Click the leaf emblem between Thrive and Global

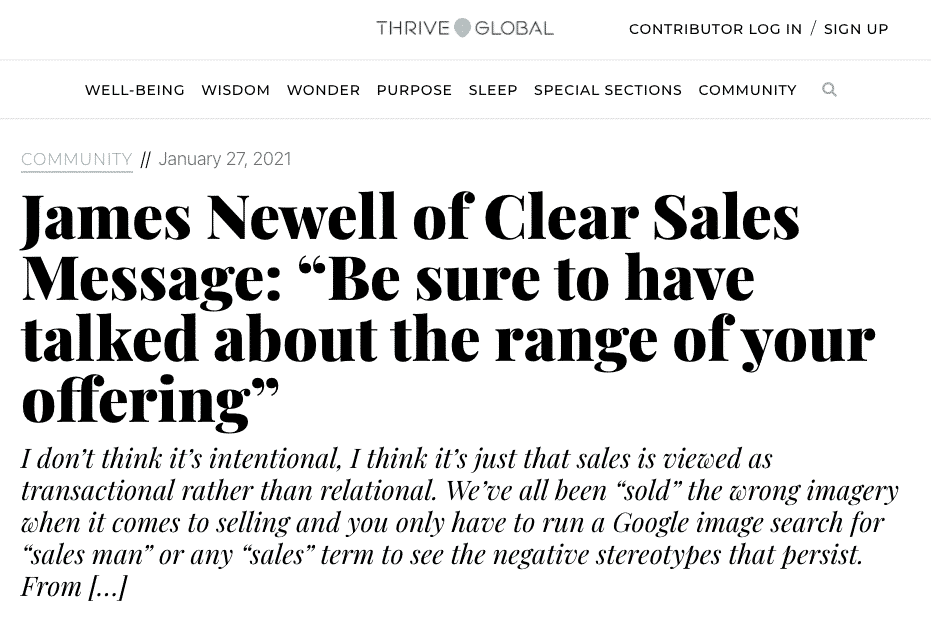tap(462, 28)
